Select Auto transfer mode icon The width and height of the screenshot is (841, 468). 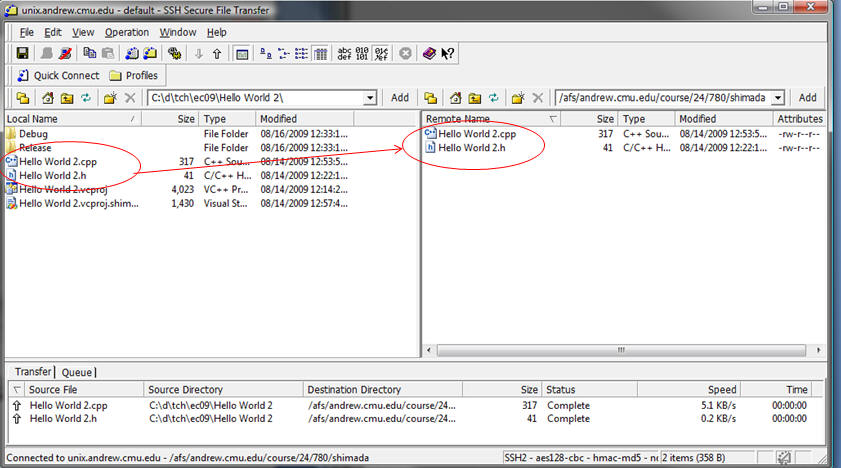point(381,53)
